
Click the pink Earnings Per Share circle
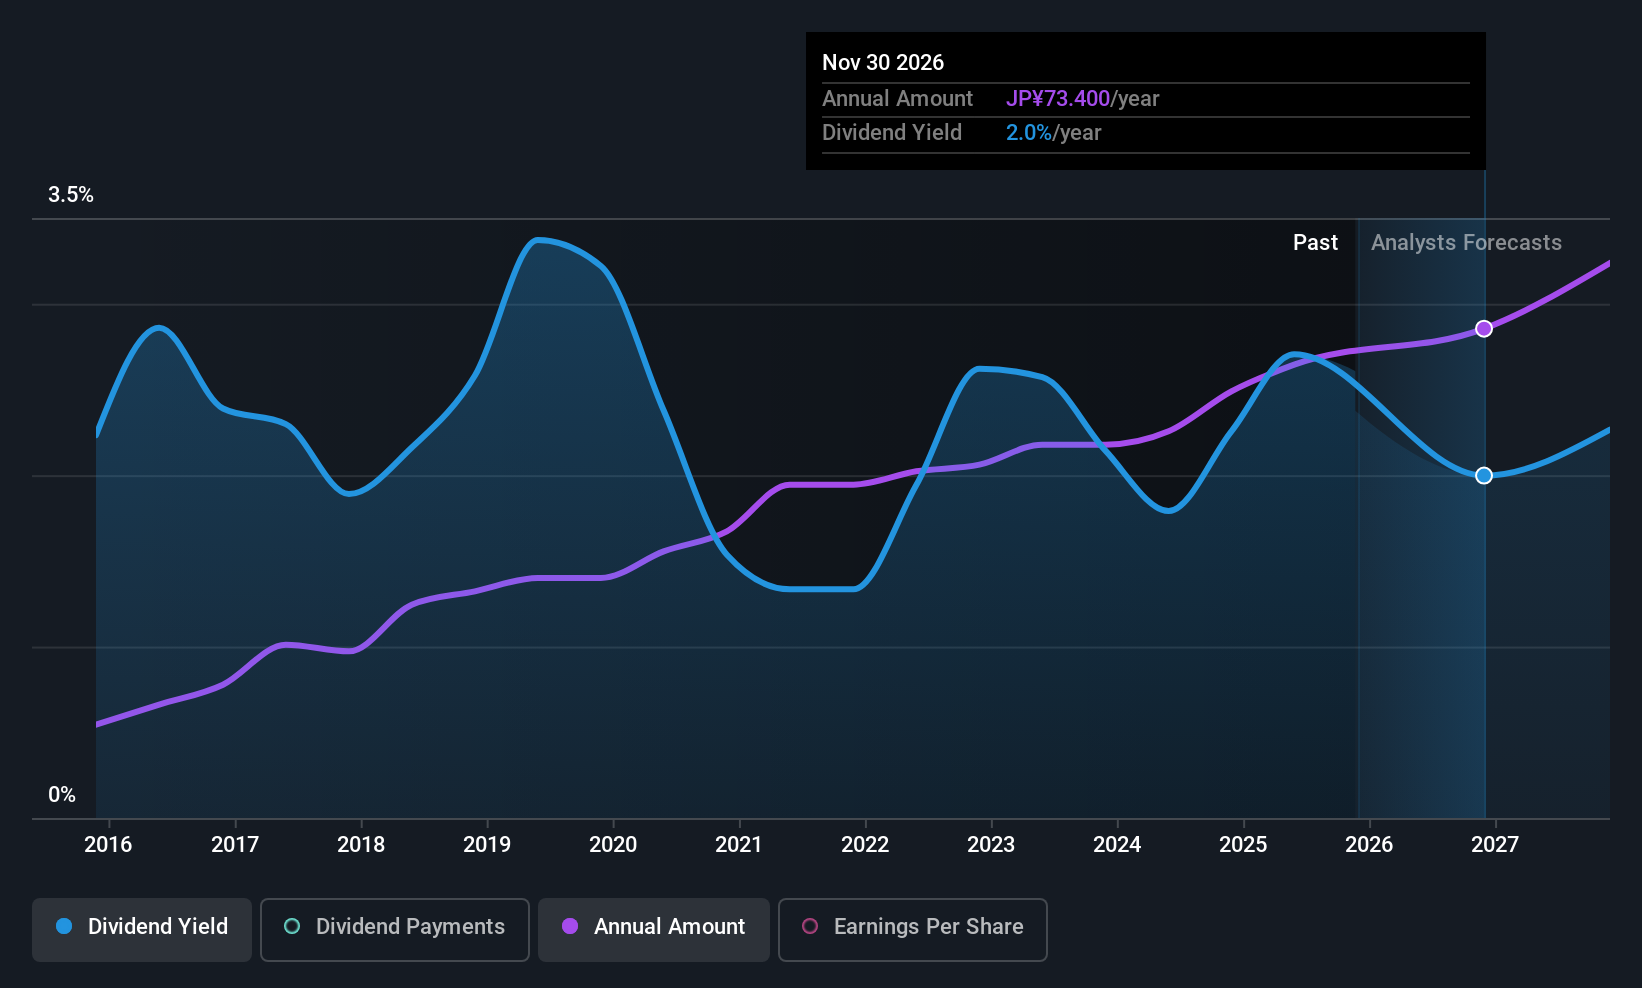click(x=810, y=927)
